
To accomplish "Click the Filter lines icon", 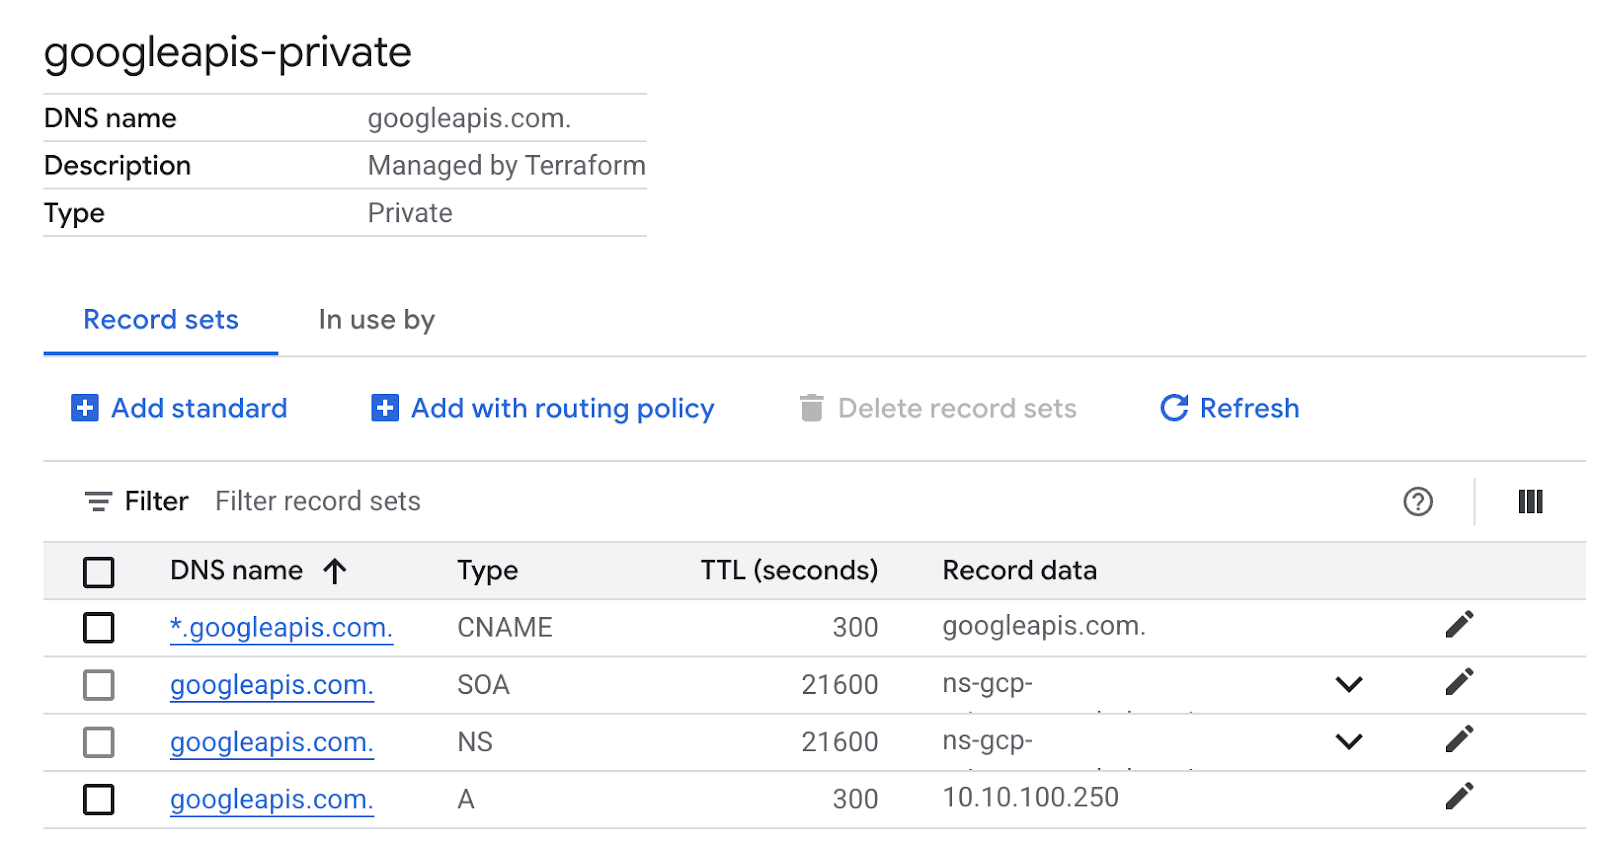I will click(x=97, y=501).
